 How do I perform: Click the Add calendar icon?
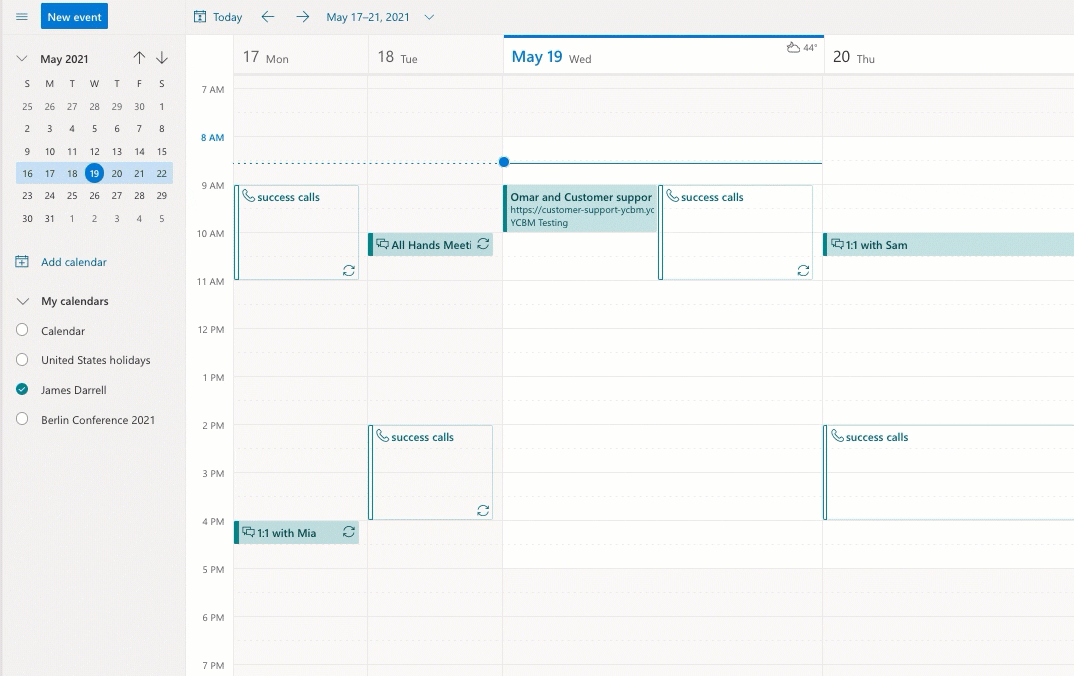click(x=22, y=262)
